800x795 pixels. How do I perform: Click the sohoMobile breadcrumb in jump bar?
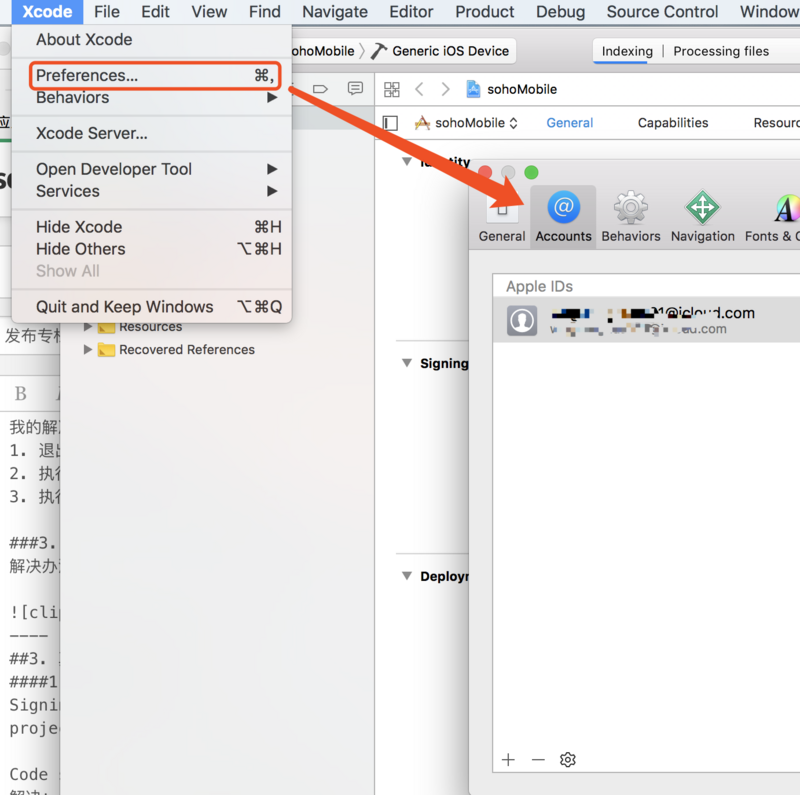[521, 89]
